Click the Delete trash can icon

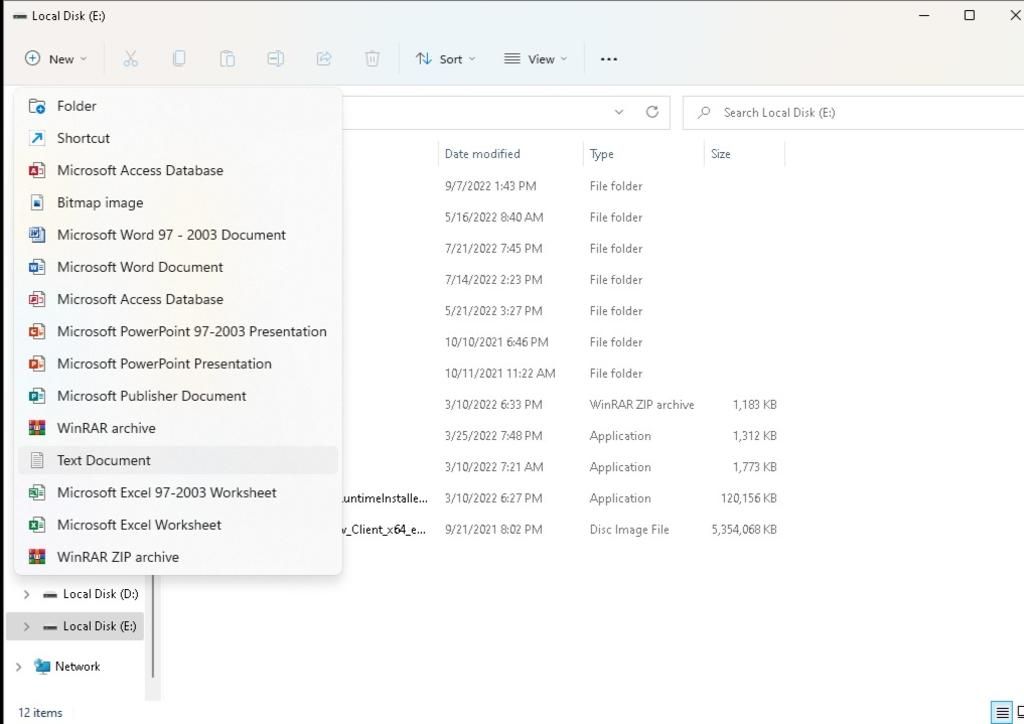[372, 59]
